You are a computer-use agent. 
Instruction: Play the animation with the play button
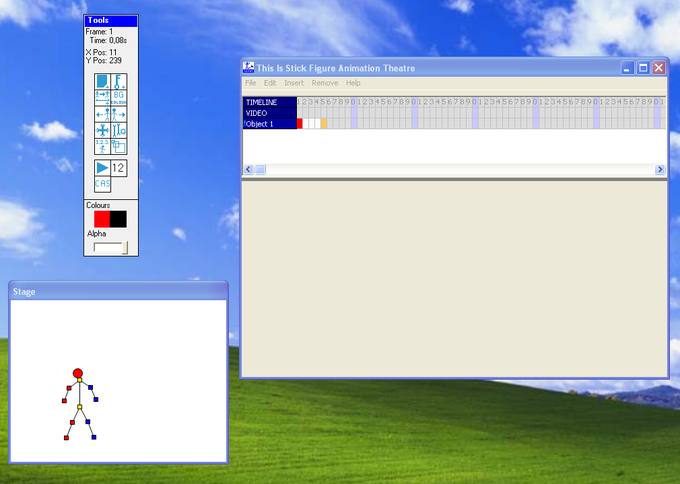click(x=102, y=168)
